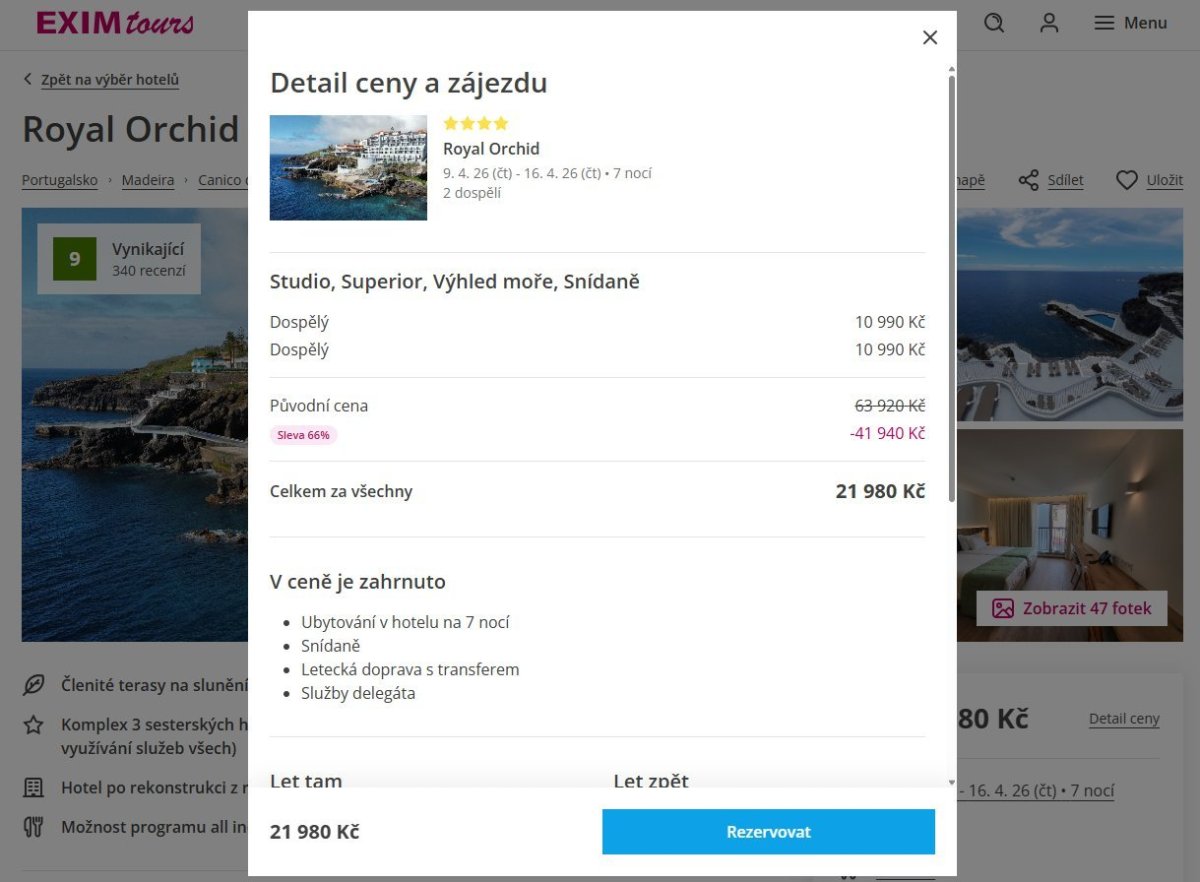The width and height of the screenshot is (1200, 882).
Task: Click the share icon next to Sdílet
Action: pos(1028,180)
